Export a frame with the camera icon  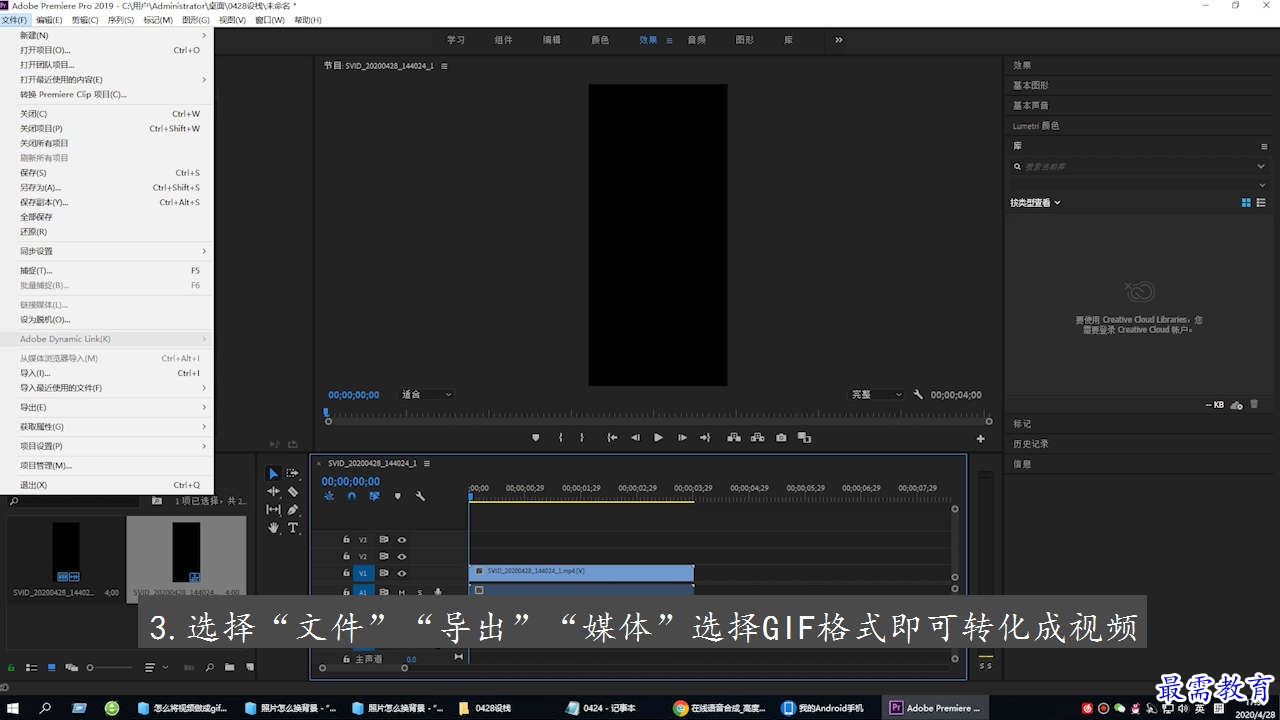coord(781,437)
